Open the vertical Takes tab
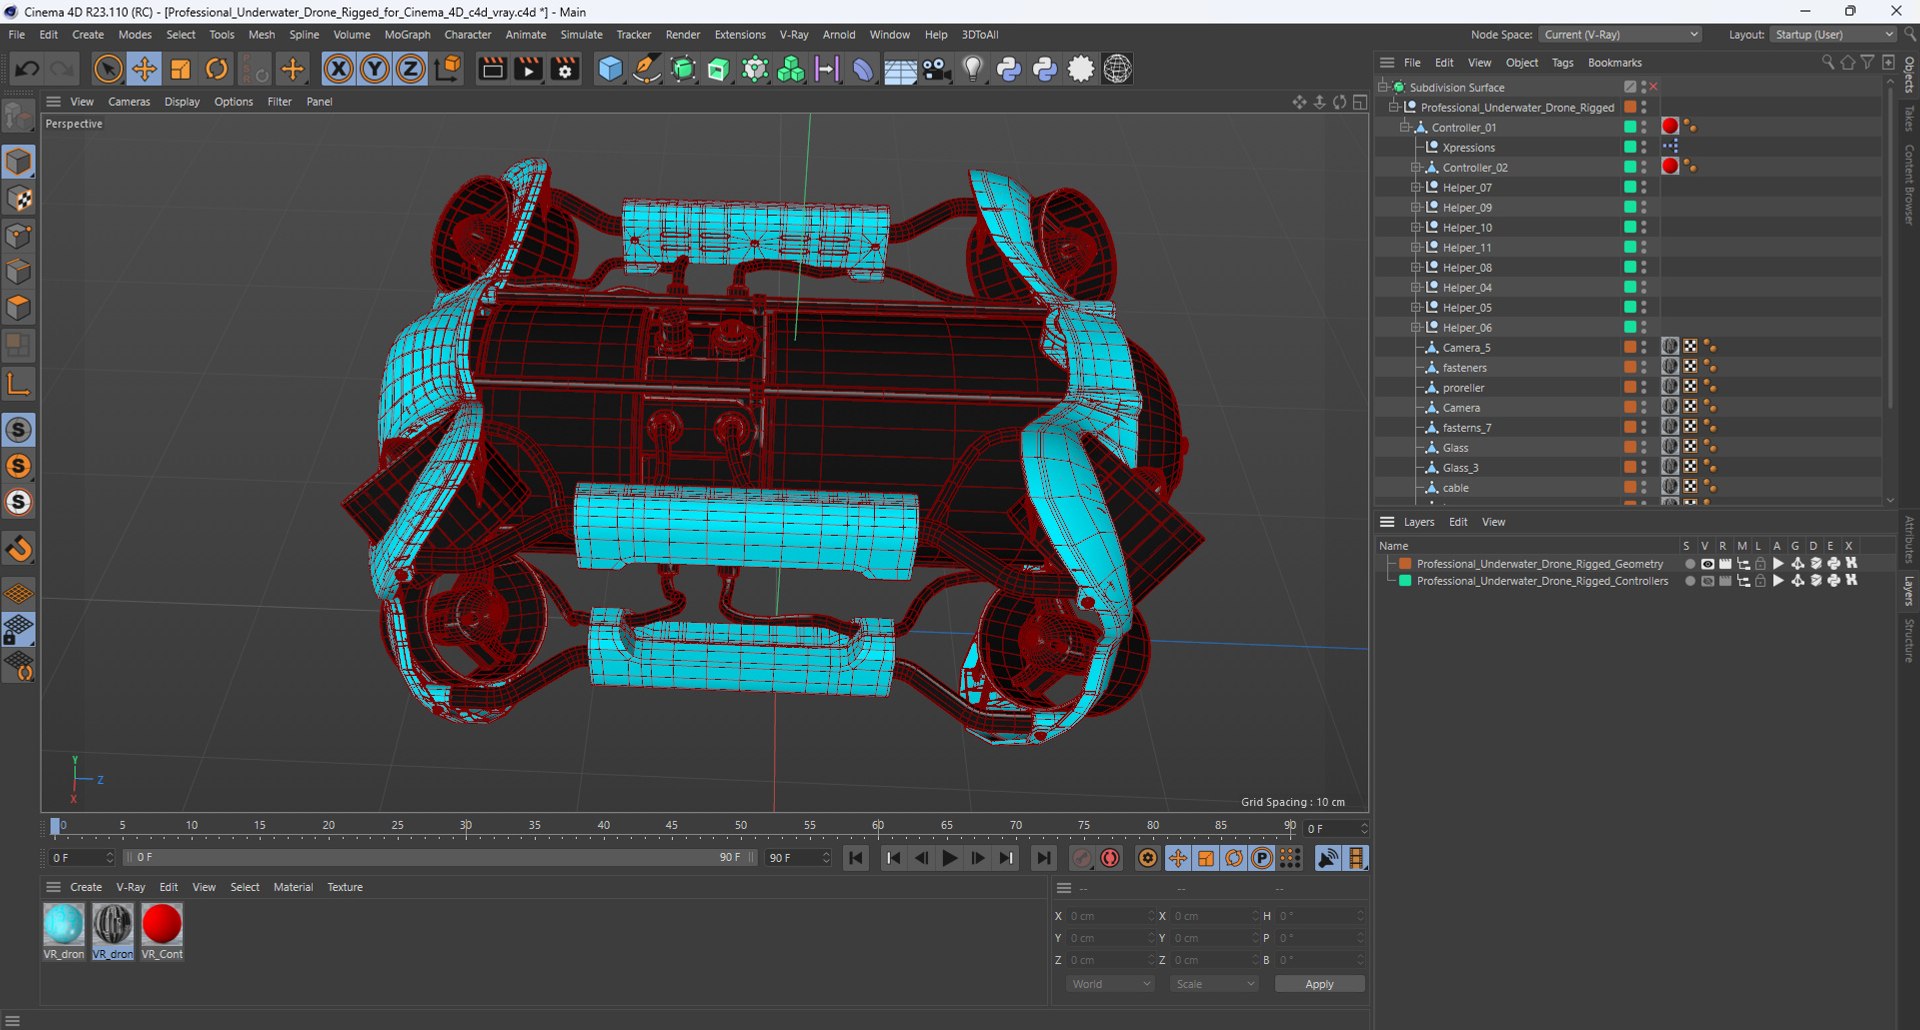1920x1030 pixels. click(x=1909, y=118)
